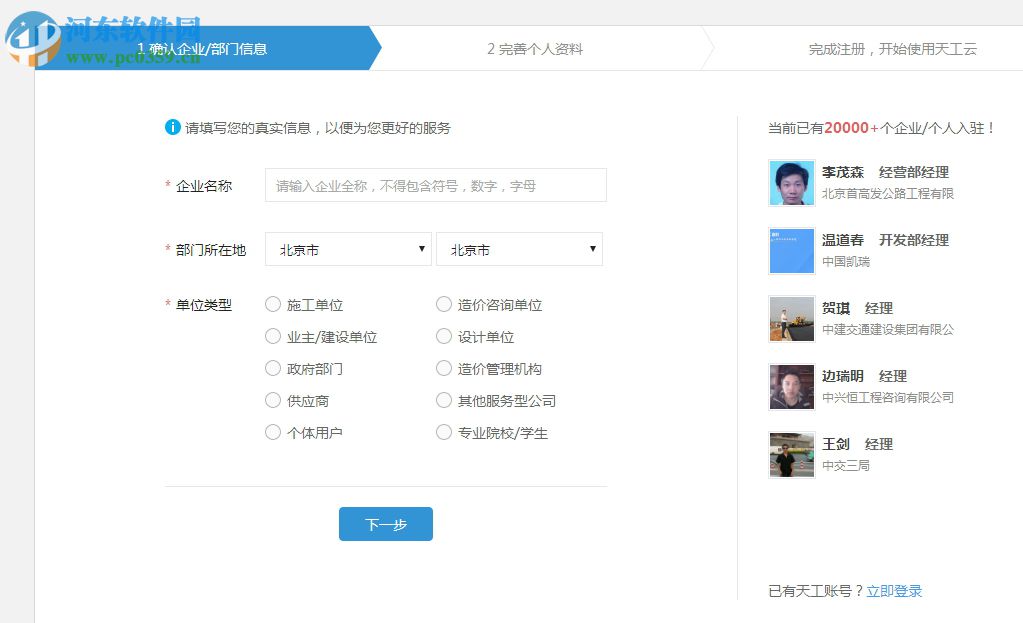Click the 企业名称 input field

tap(435, 185)
